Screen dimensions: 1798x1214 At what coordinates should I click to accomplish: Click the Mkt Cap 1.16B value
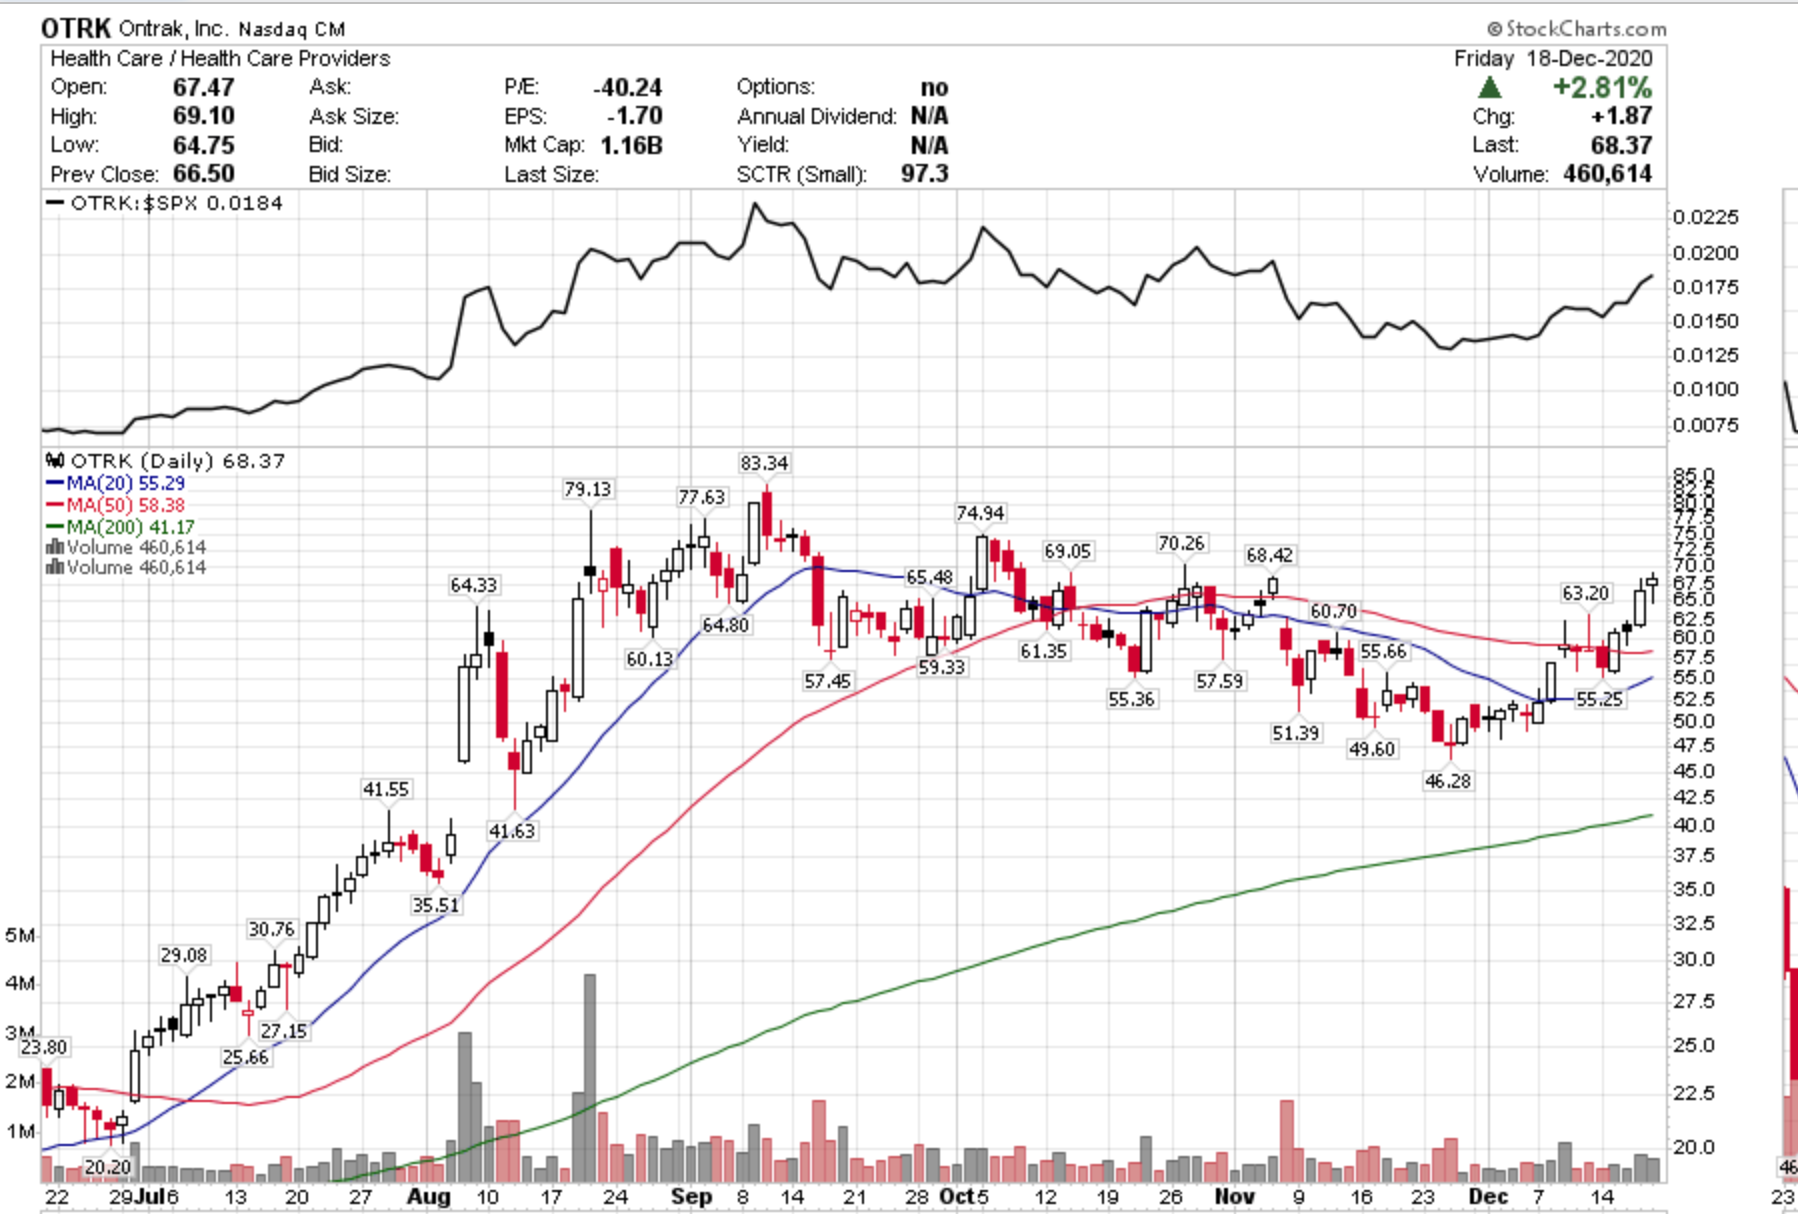click(631, 145)
